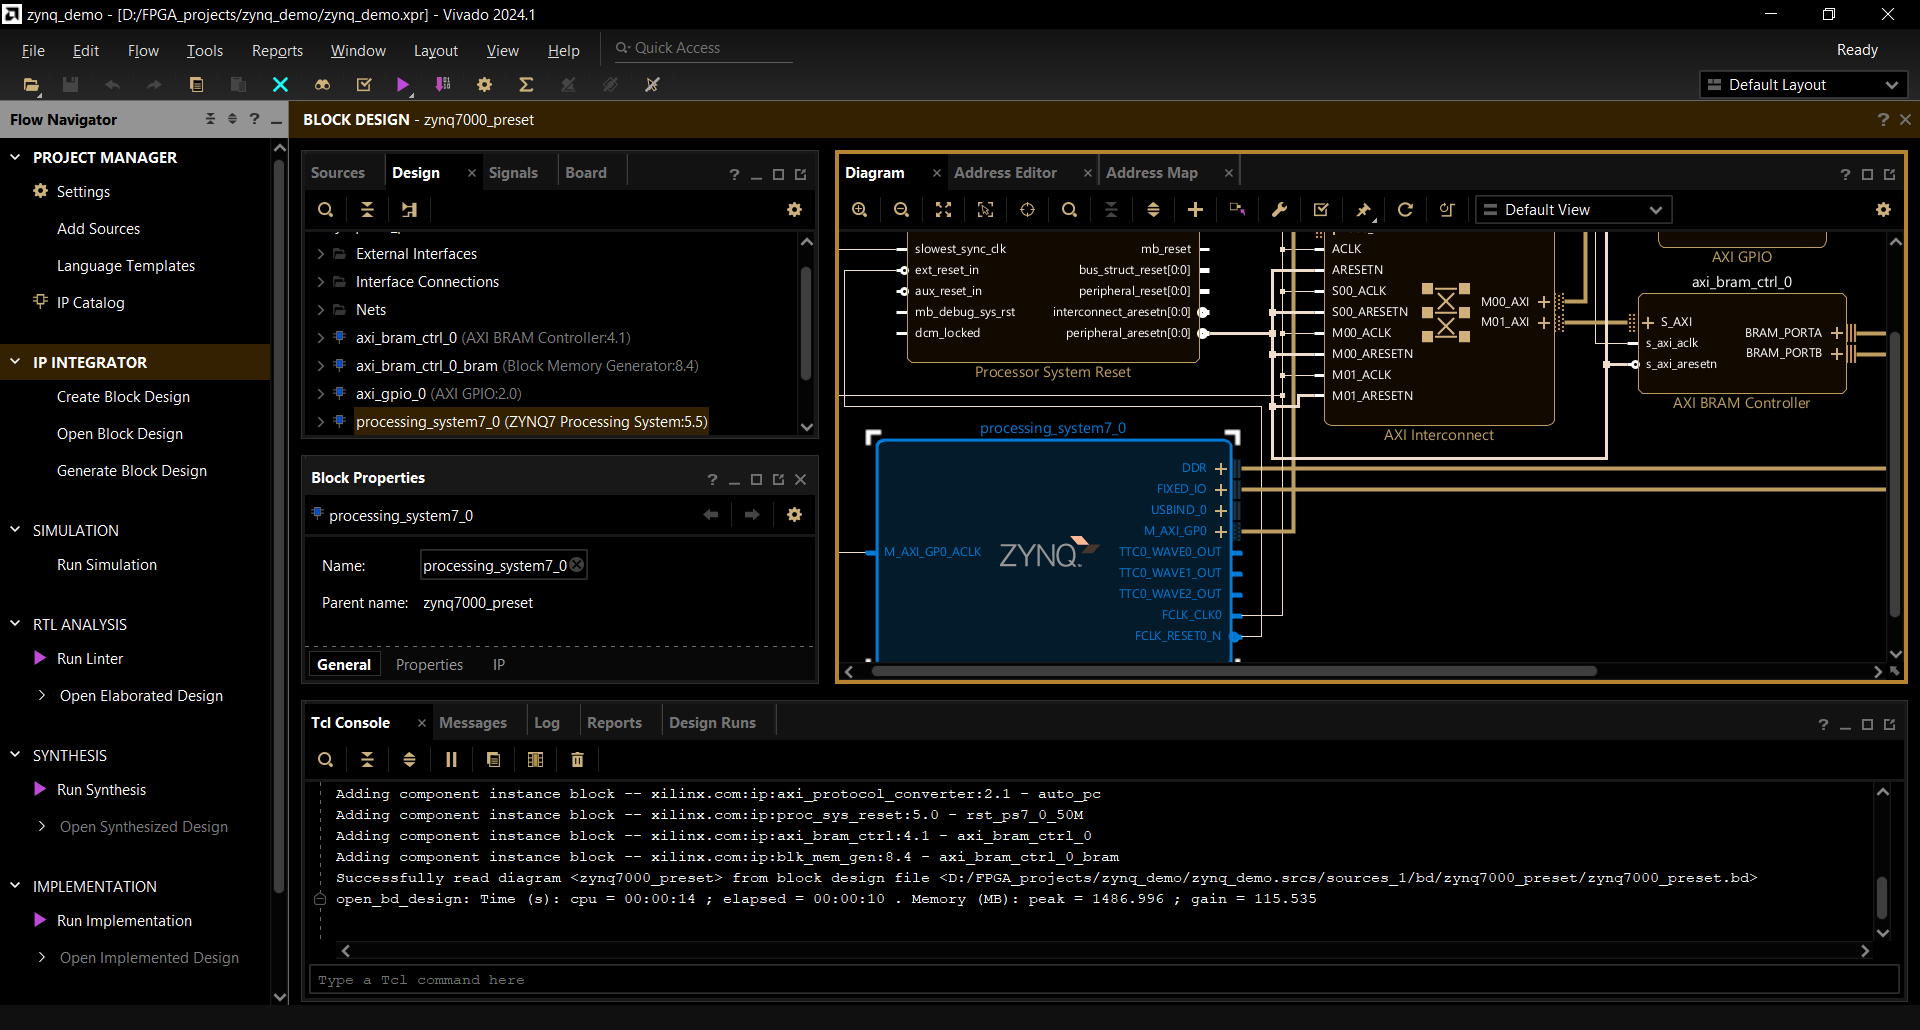Viewport: 1920px width, 1030px height.
Task: Click the binoculars Find icon
Action: click(322, 85)
